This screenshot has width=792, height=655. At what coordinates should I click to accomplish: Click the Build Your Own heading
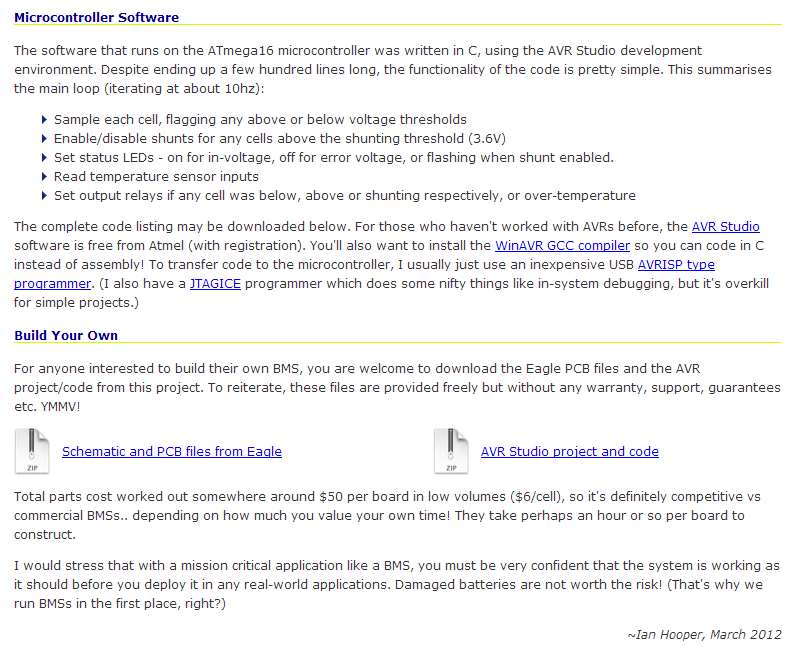[66, 336]
